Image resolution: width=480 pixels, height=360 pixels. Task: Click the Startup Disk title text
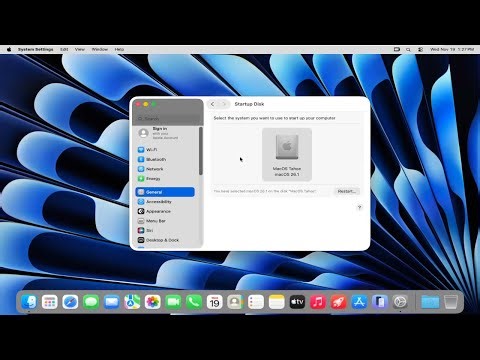tap(249, 104)
